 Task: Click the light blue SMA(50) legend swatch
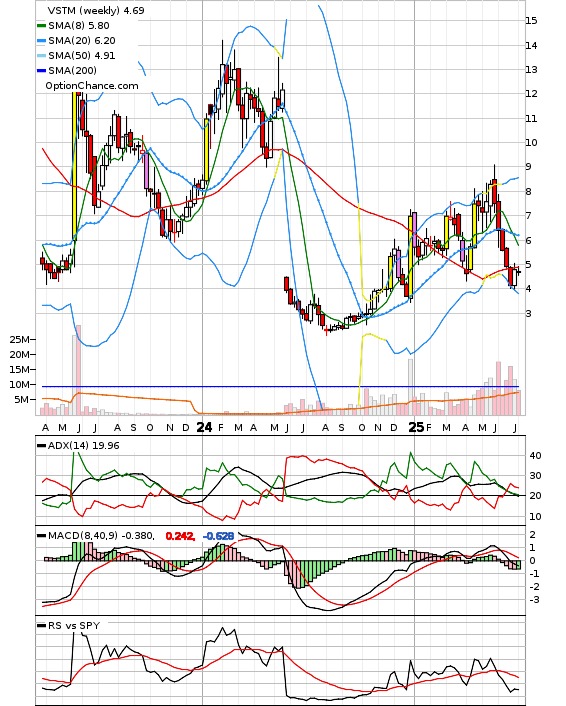tap(41, 55)
